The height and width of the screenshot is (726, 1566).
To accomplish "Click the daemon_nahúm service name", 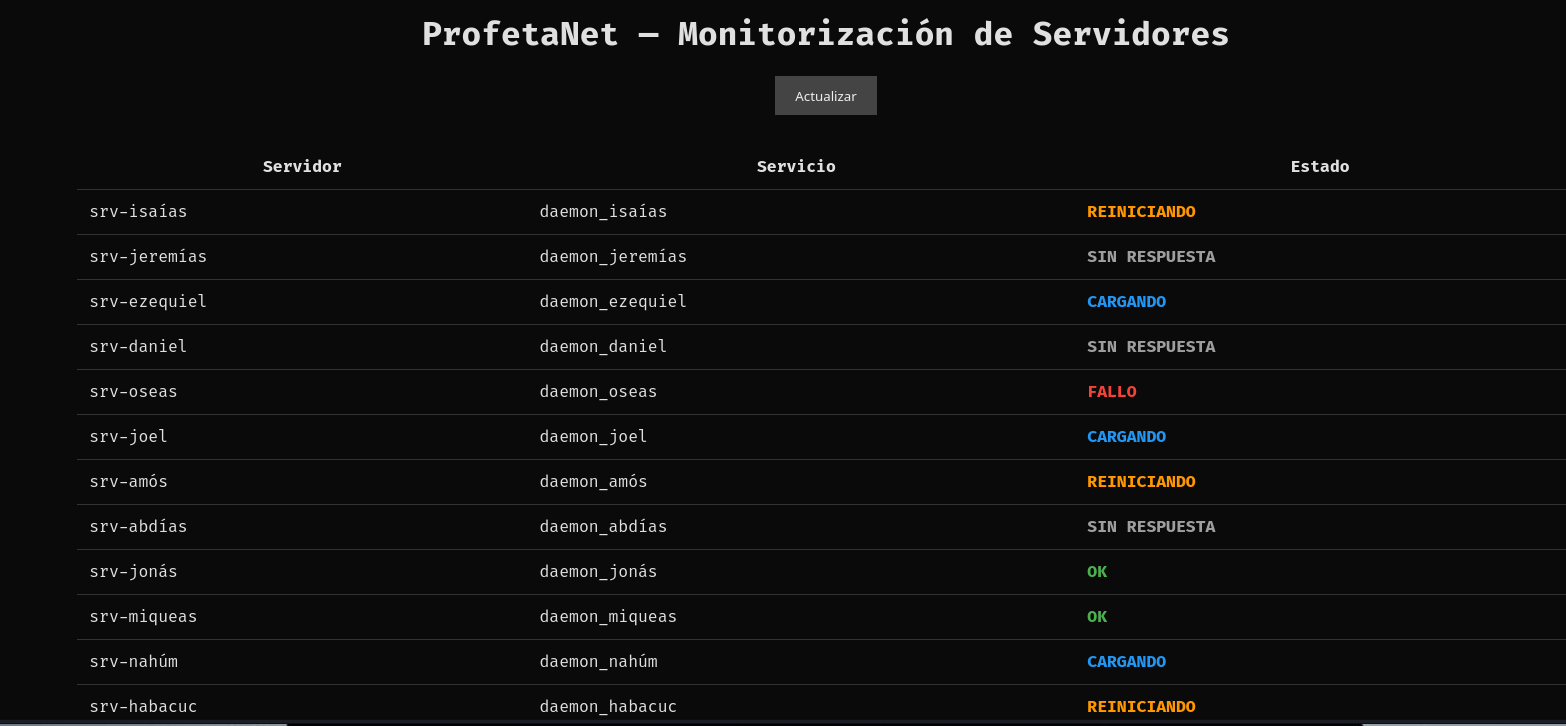I will [598, 662].
